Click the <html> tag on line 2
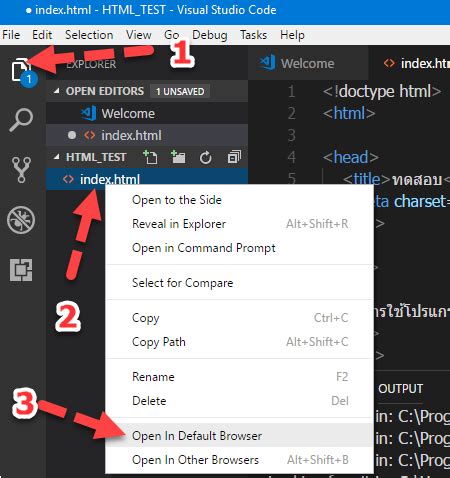This screenshot has width=450, height=478. 349,113
